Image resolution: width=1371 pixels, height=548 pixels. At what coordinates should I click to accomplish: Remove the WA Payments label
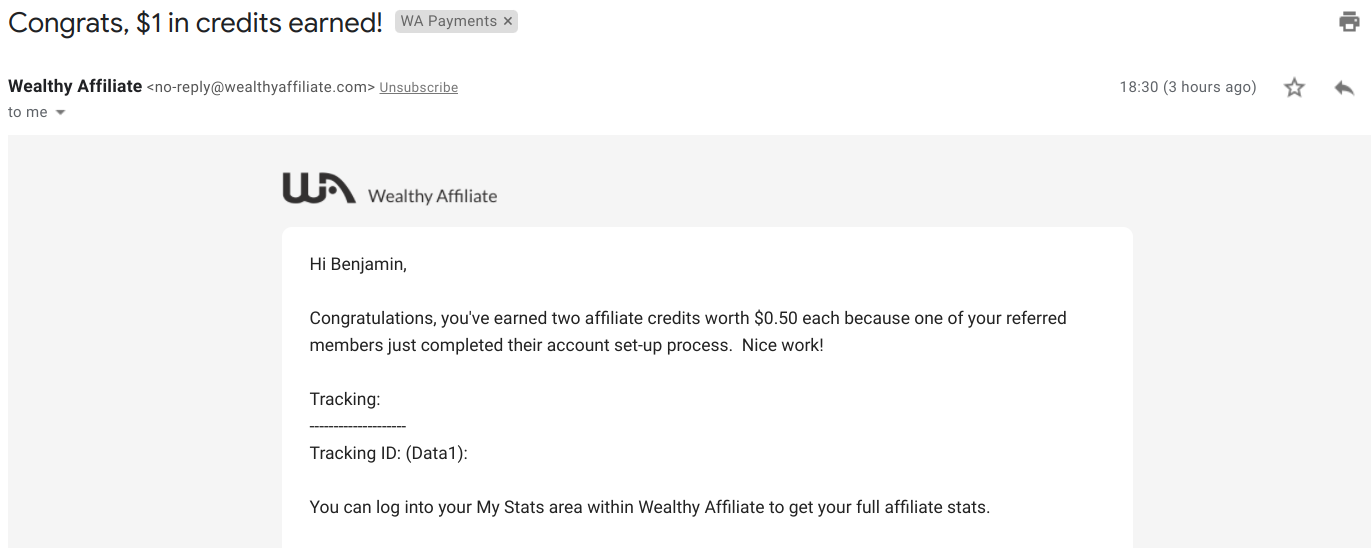(508, 21)
